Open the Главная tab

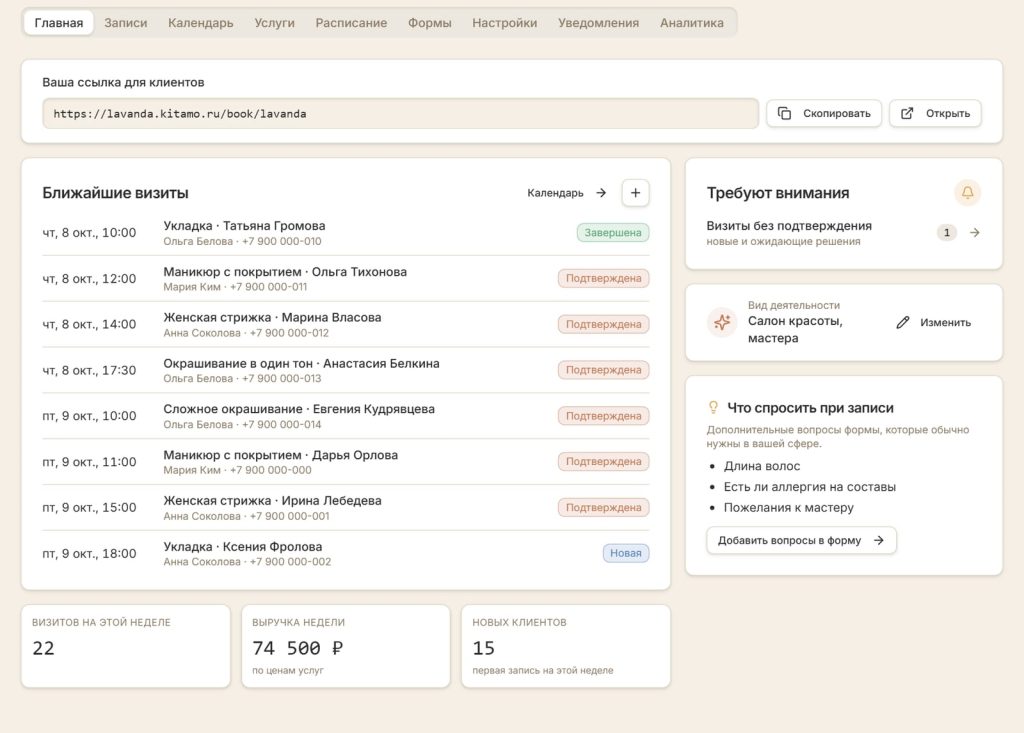[x=59, y=23]
